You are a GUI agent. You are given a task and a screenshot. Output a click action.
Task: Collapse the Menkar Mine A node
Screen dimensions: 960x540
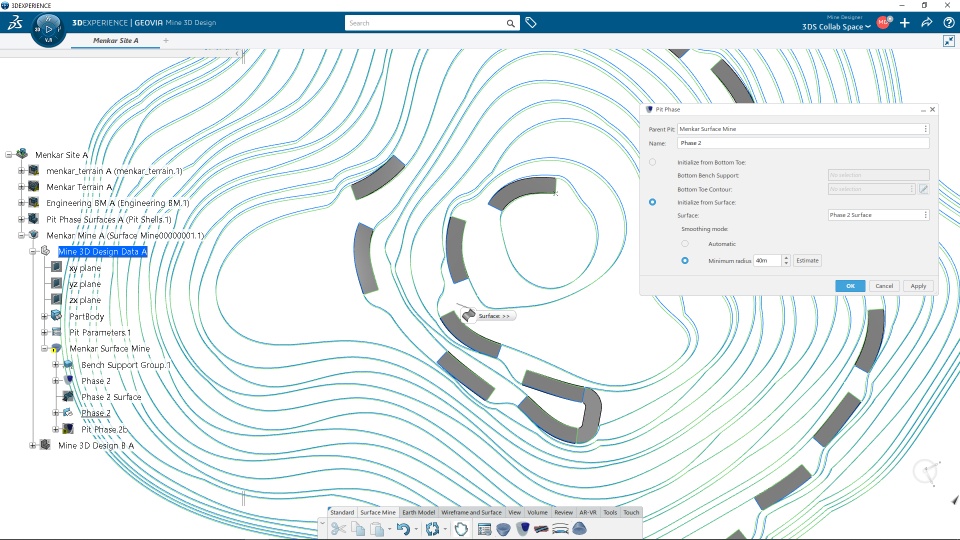pyautogui.click(x=21, y=235)
